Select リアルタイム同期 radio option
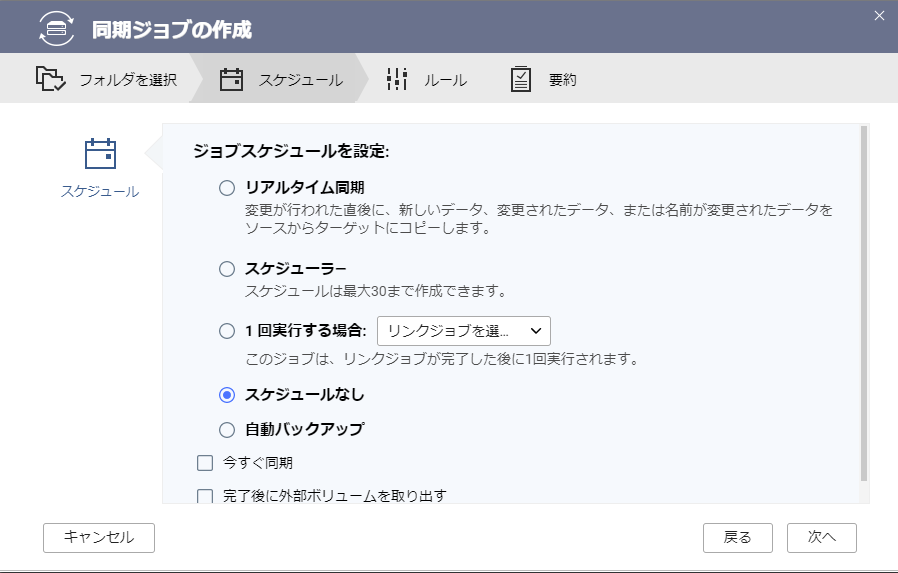This screenshot has height=573, width=898. pyautogui.click(x=227, y=188)
